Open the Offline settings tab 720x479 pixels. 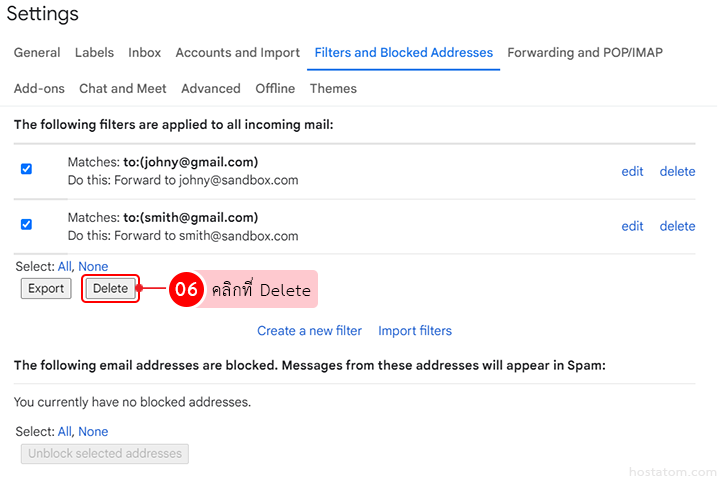click(x=275, y=89)
